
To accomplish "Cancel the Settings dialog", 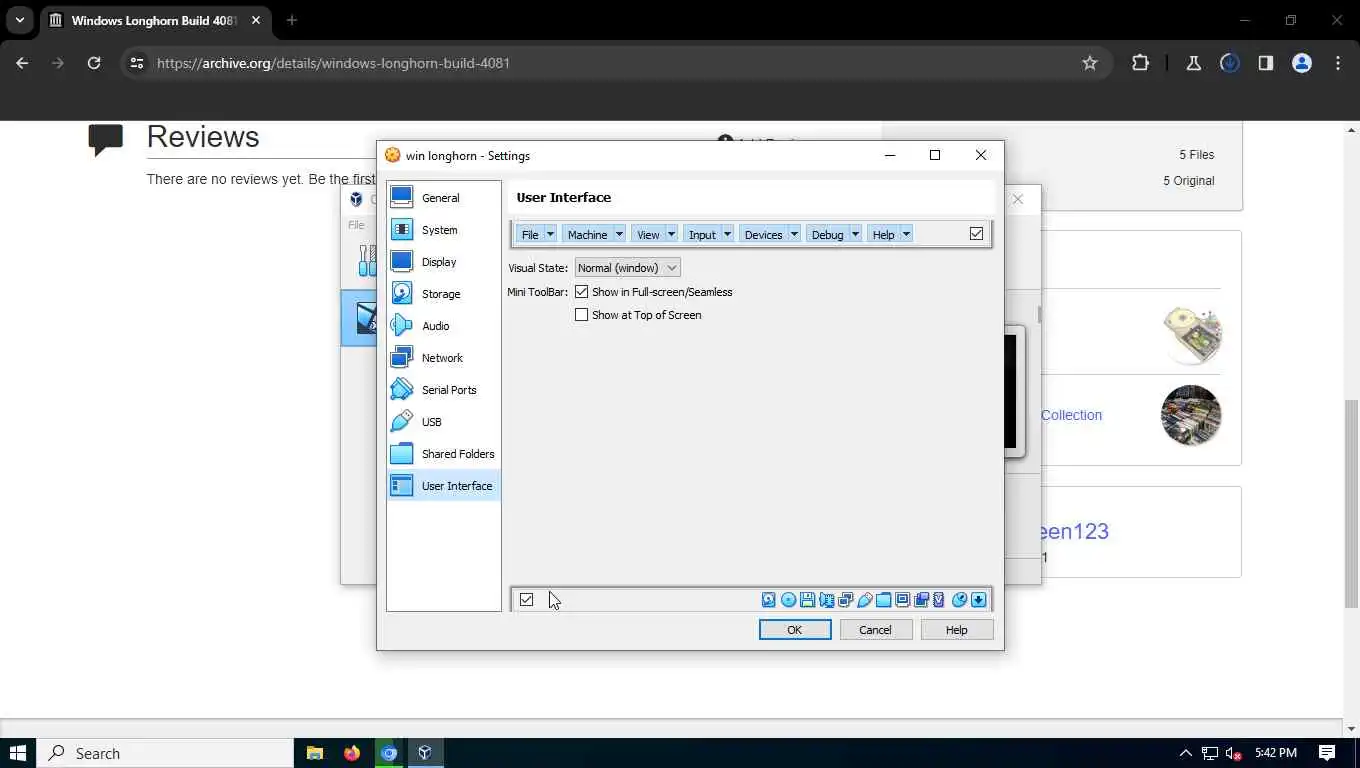I will click(x=875, y=630).
